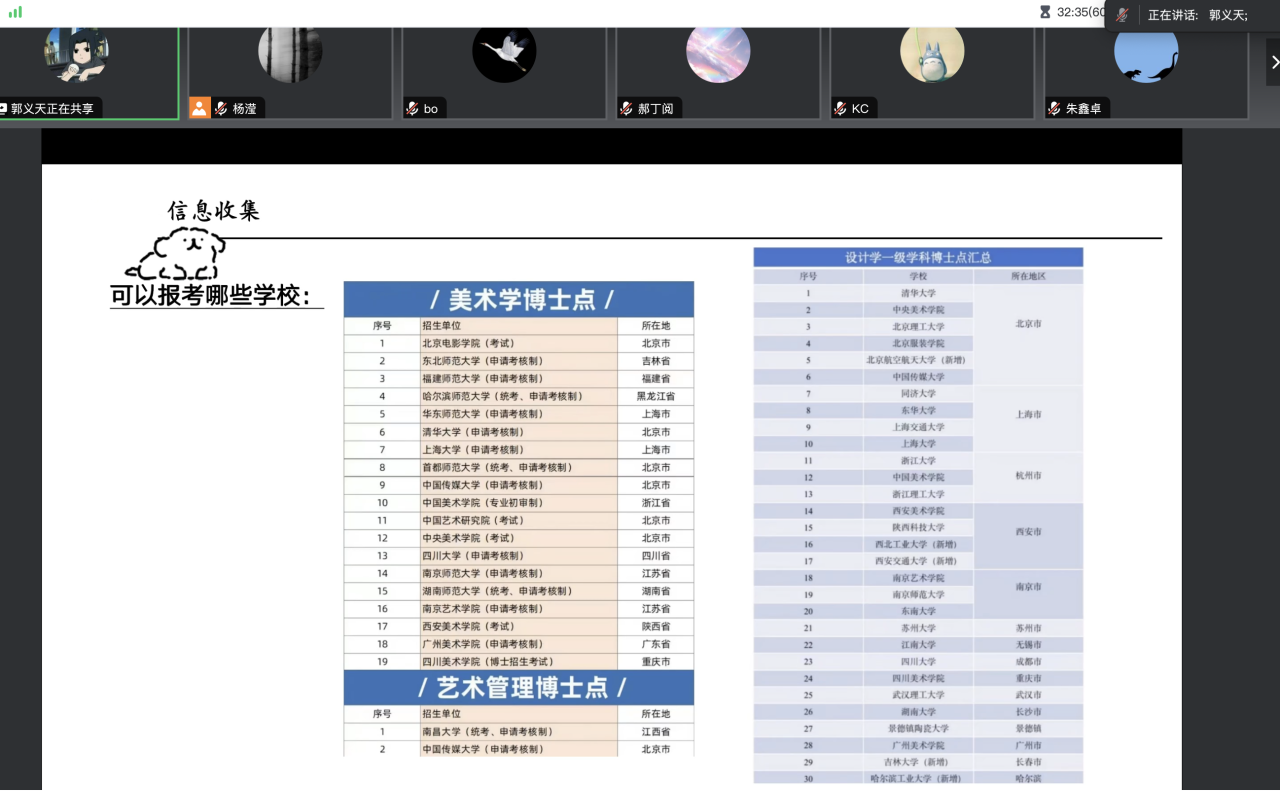
Task: Click the hourglass meeting timer icon
Action: click(1045, 12)
